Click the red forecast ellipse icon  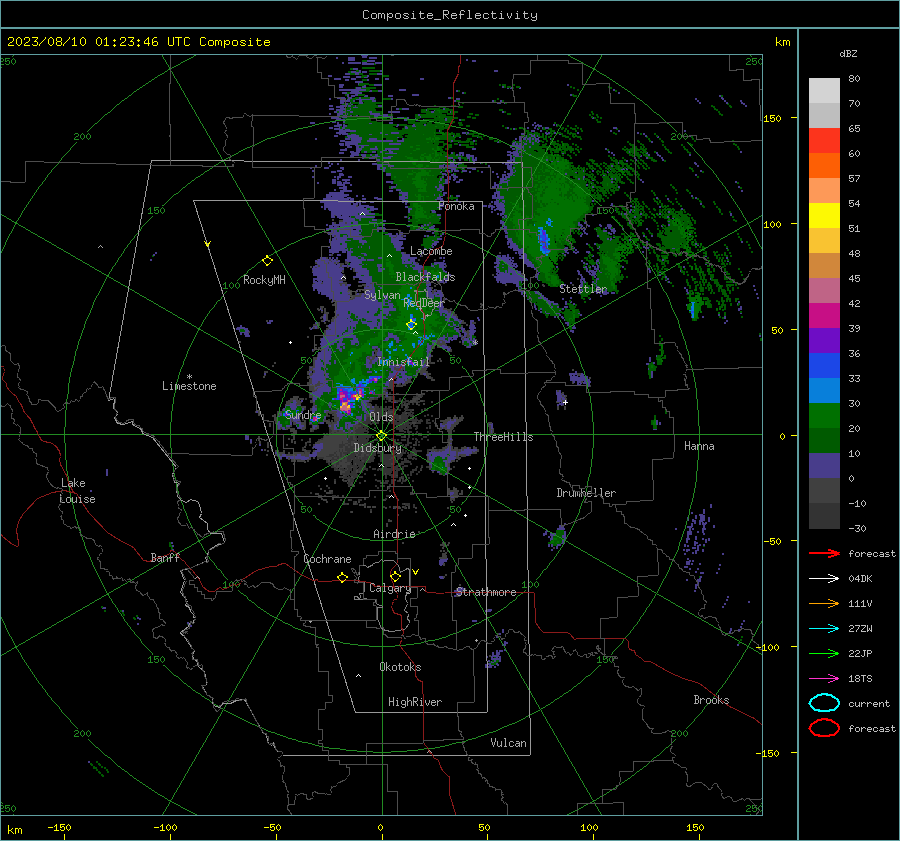point(824,728)
